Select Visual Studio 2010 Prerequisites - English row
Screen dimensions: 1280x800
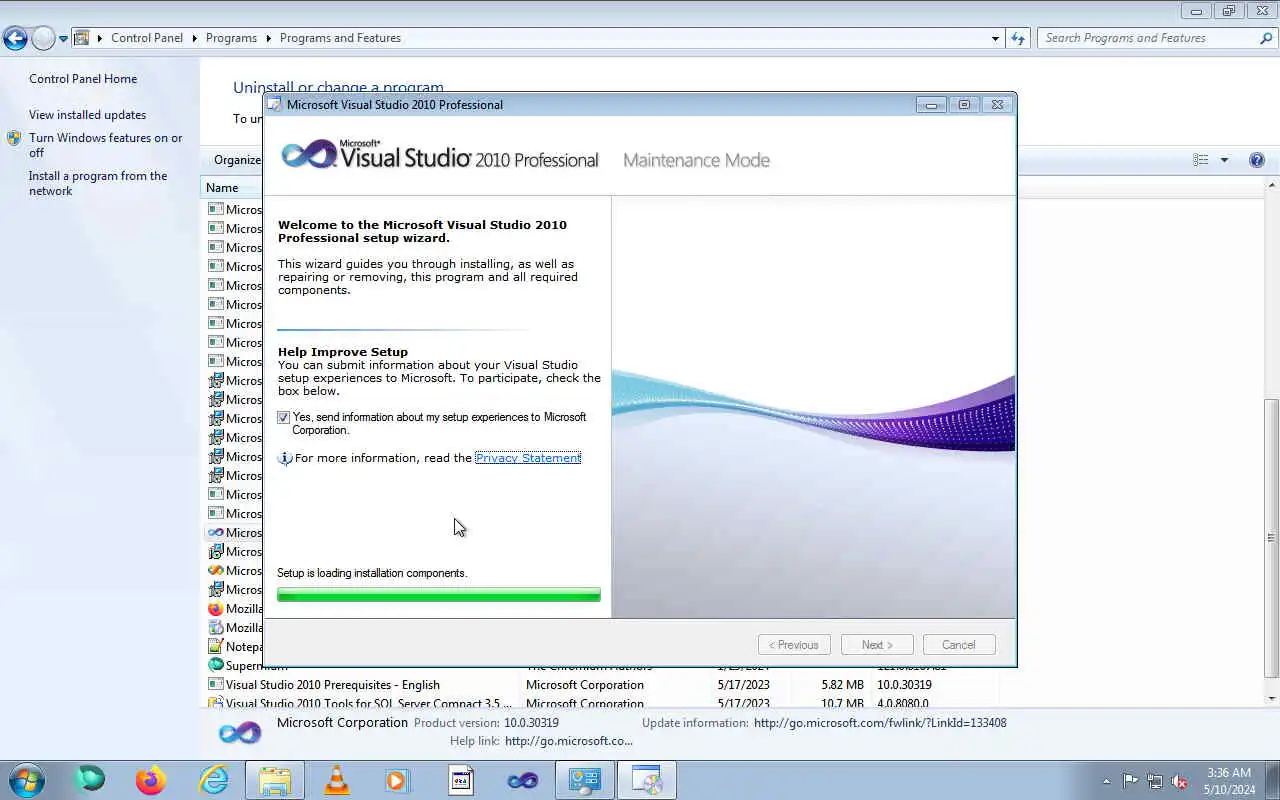(x=603, y=685)
